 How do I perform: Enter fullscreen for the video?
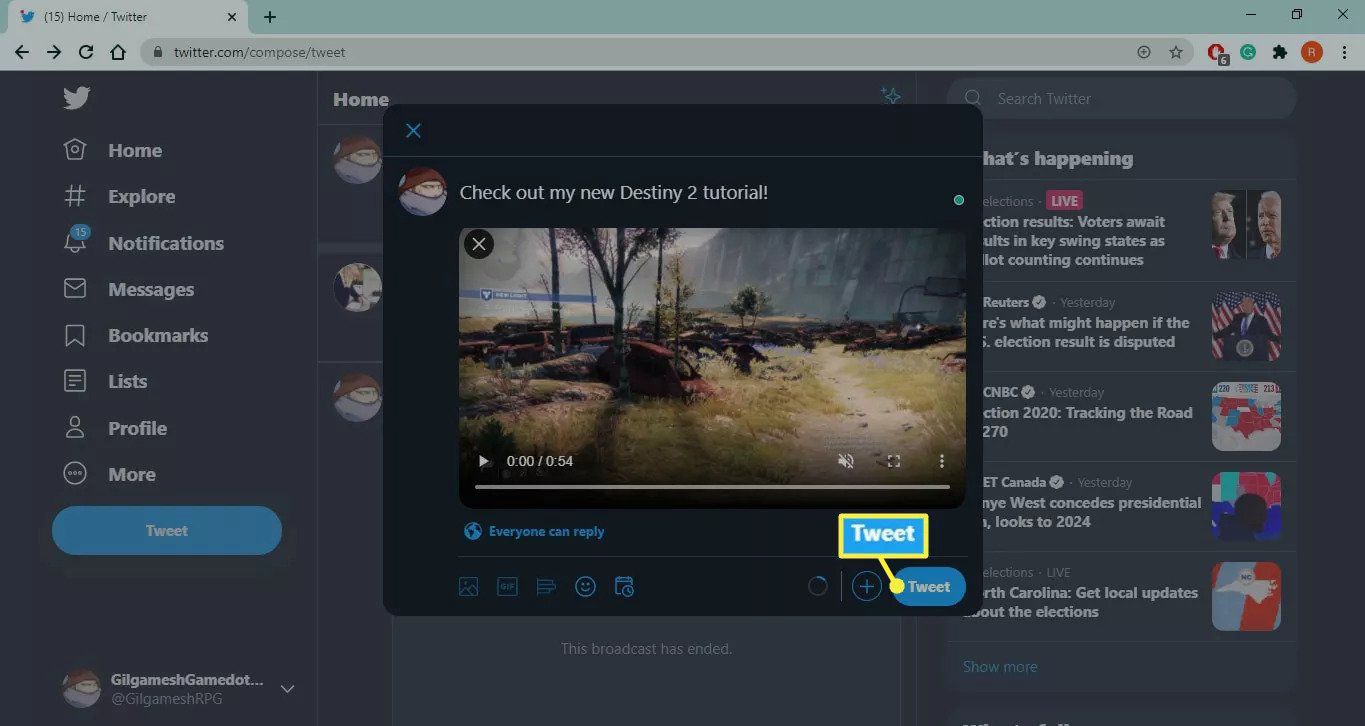coord(894,461)
